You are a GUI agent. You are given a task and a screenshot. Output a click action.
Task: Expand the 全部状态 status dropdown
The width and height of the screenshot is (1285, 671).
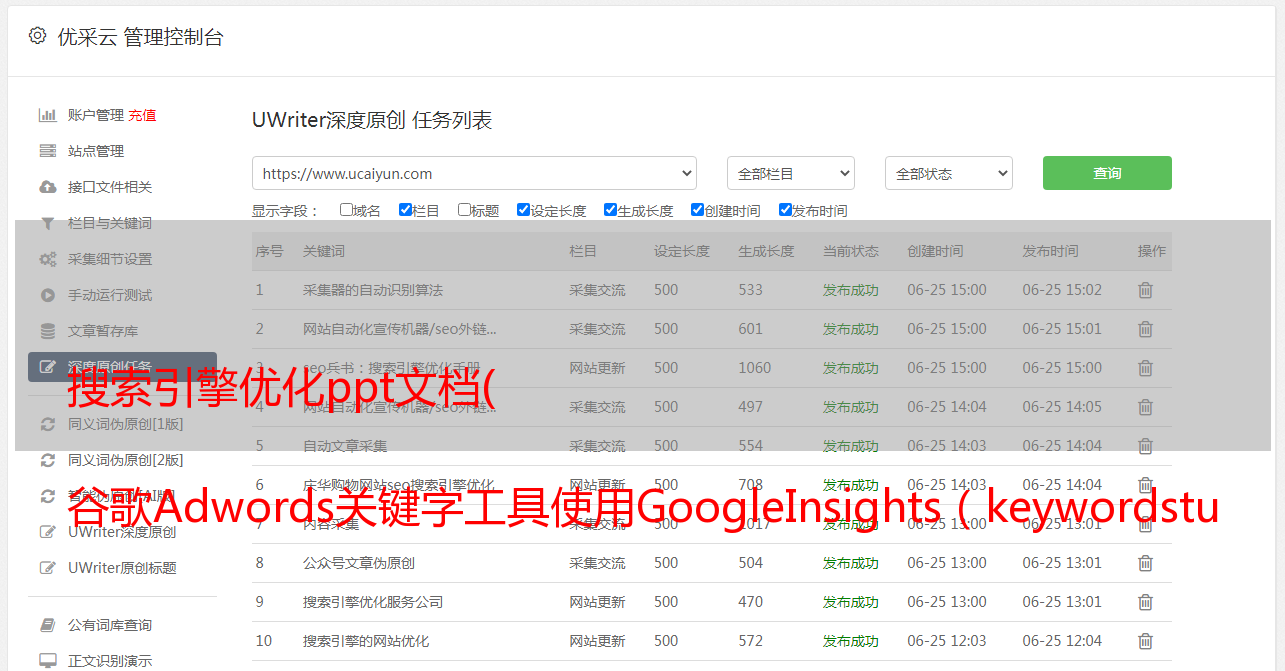tap(949, 173)
